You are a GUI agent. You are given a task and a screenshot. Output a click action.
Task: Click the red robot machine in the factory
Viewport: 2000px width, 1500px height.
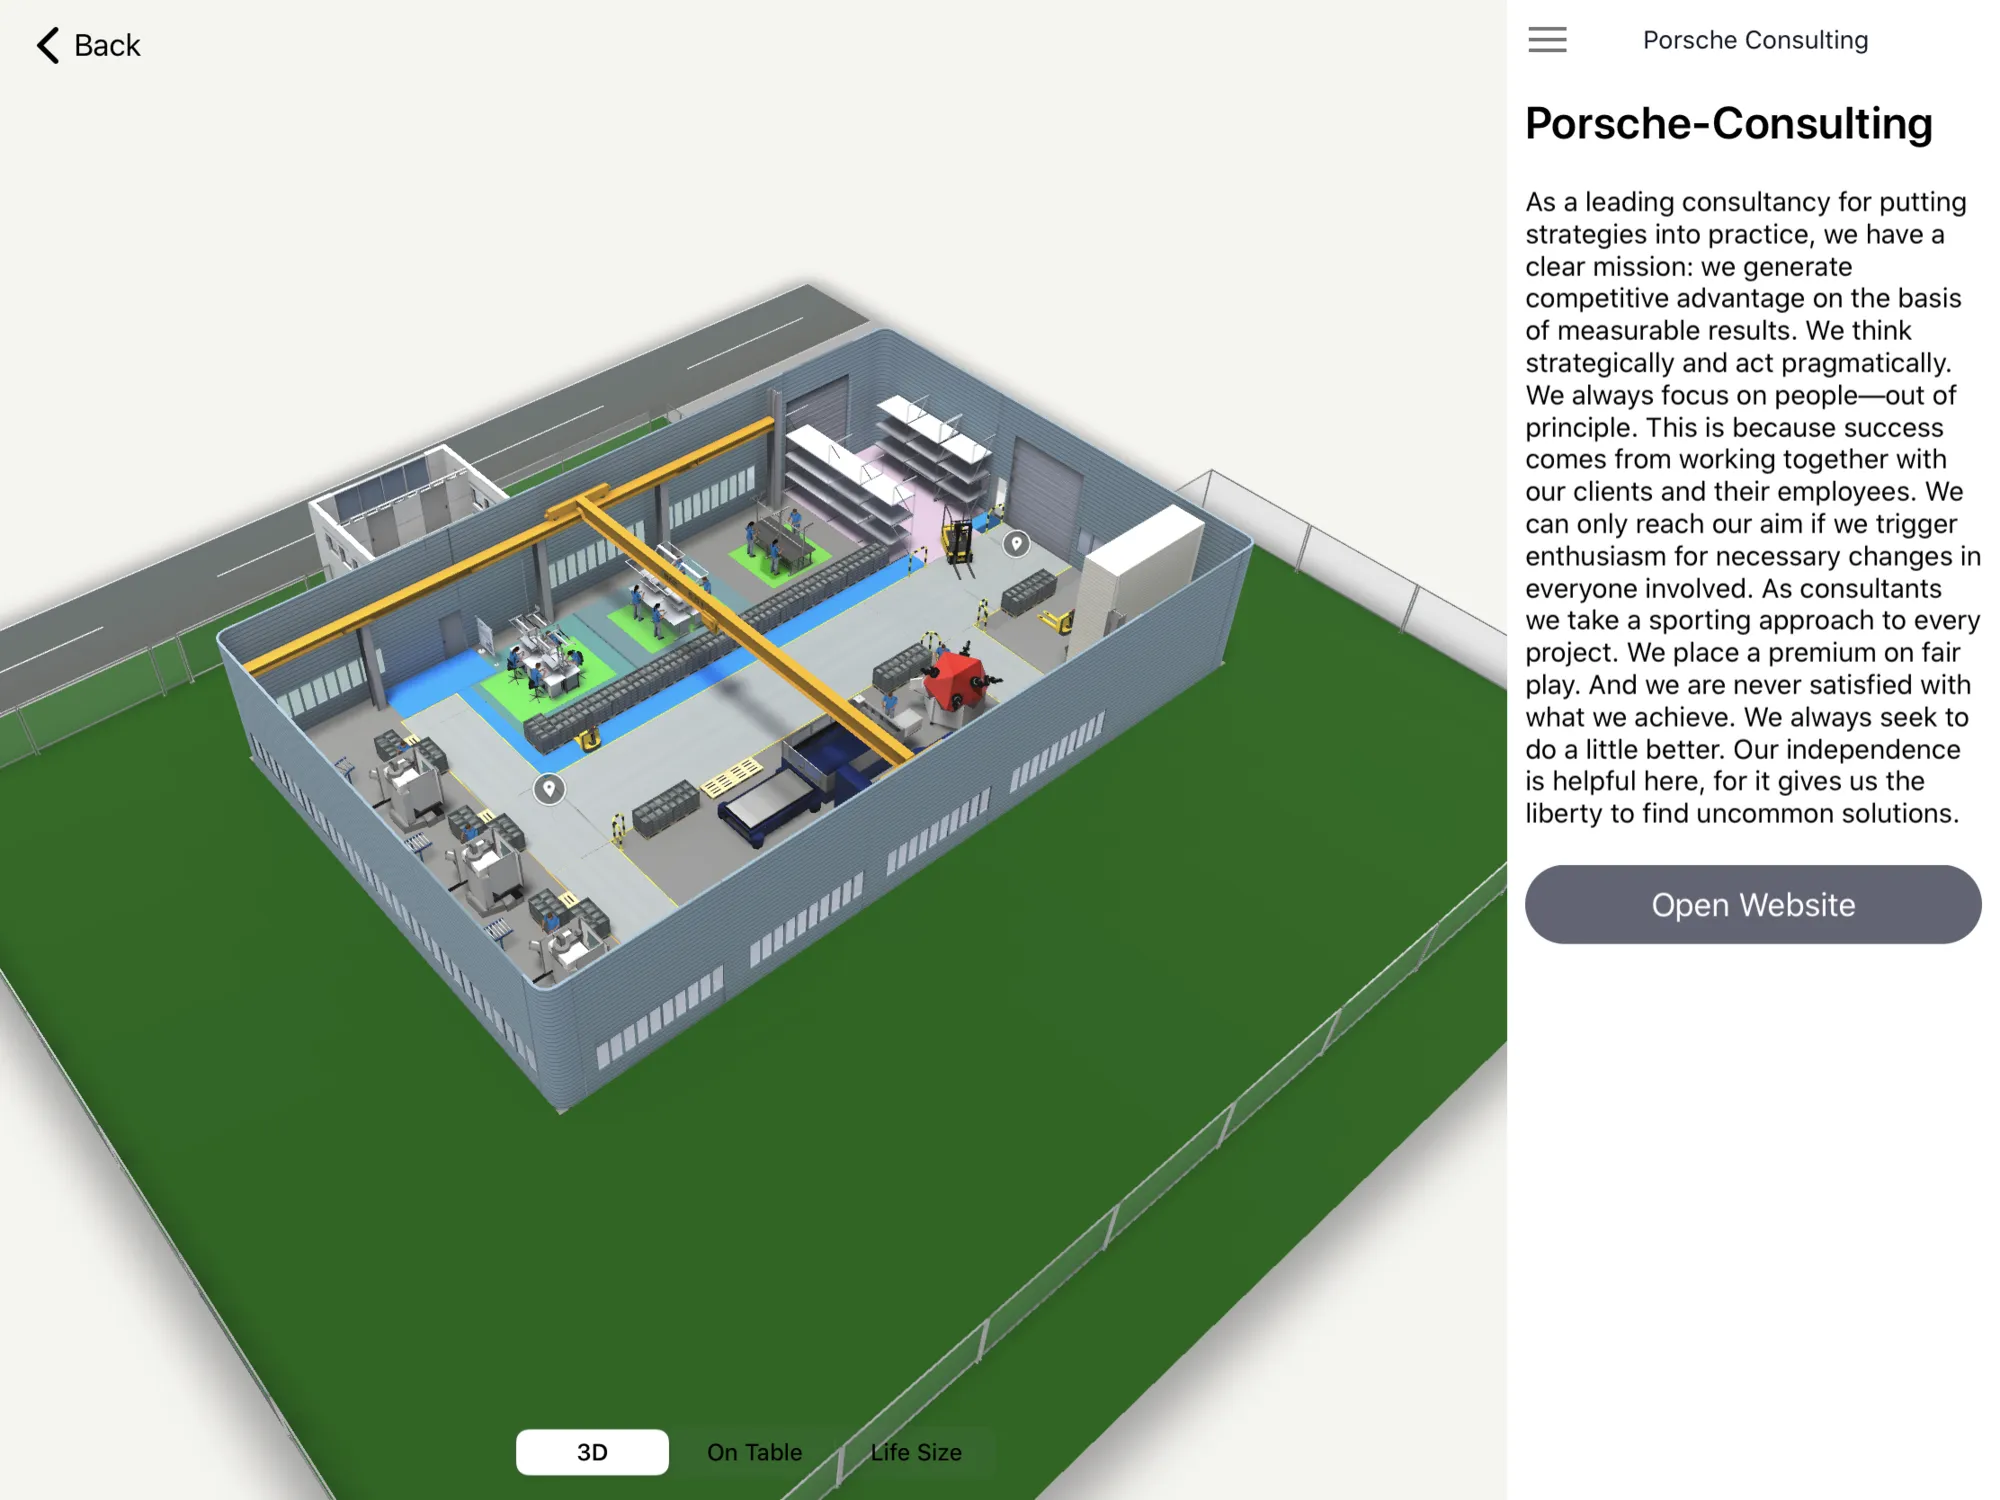coord(958,680)
